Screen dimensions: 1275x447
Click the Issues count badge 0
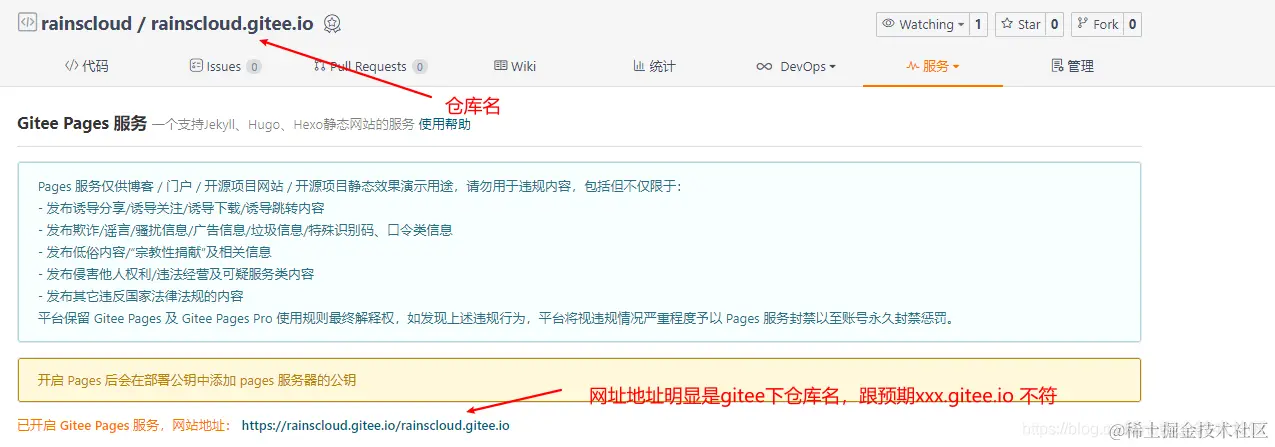pyautogui.click(x=254, y=67)
